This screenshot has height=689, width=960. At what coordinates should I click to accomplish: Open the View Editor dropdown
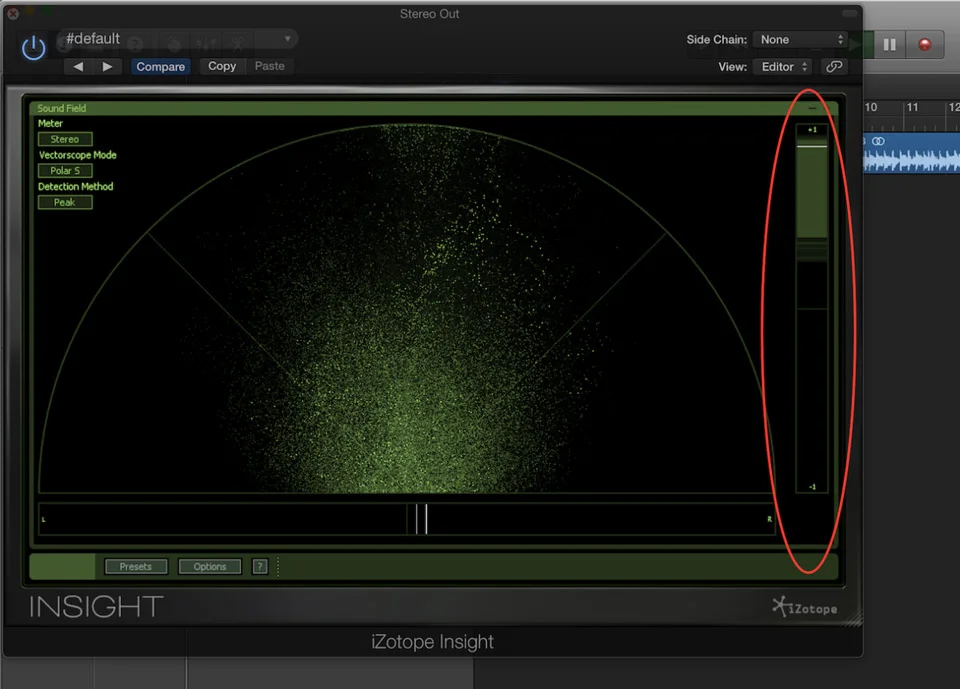point(784,66)
